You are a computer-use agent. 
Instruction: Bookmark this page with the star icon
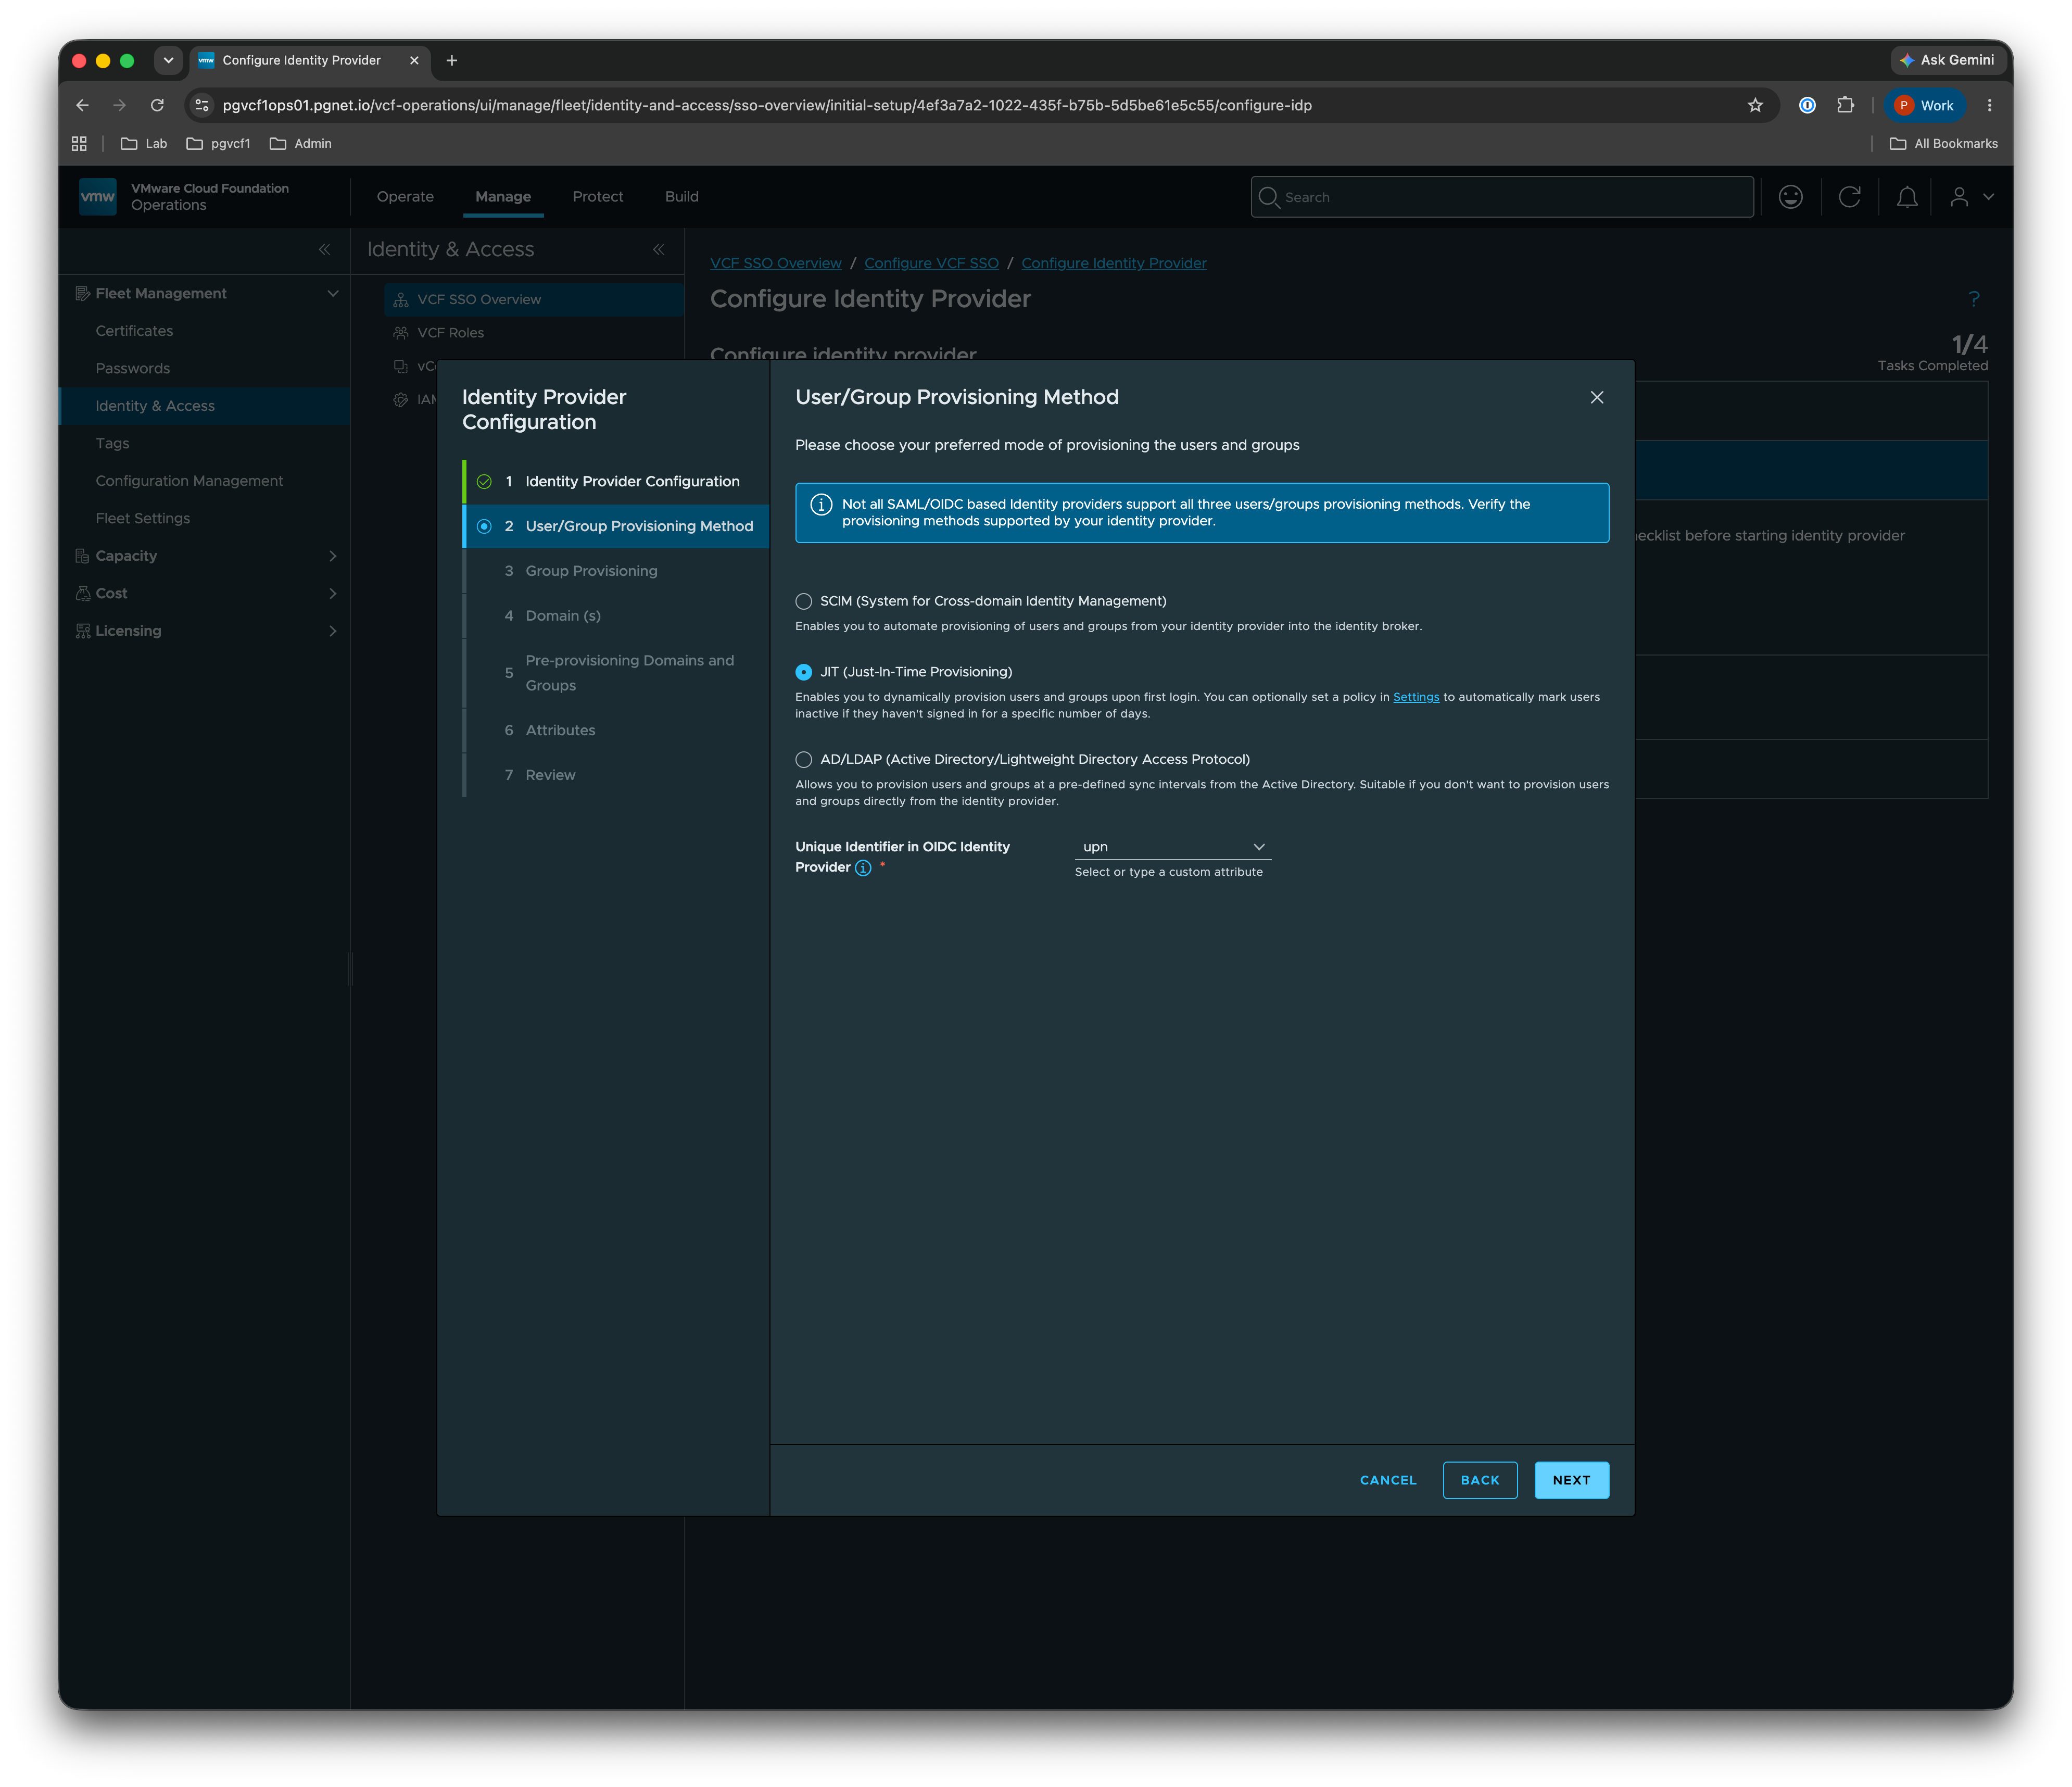click(x=1755, y=105)
